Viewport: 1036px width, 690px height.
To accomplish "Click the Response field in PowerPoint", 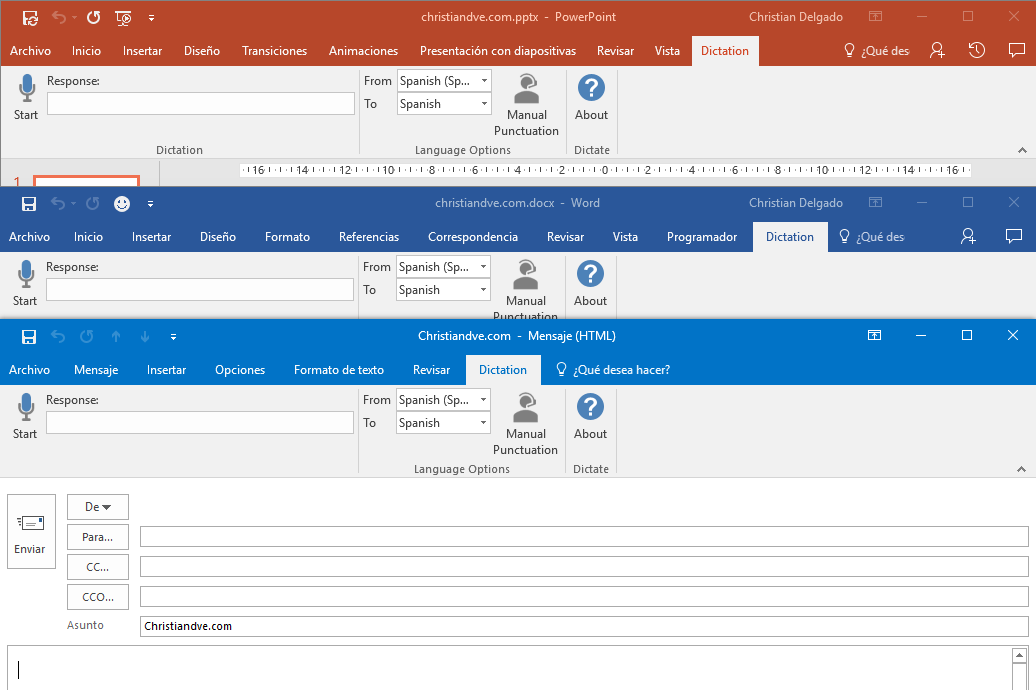I will (x=201, y=104).
